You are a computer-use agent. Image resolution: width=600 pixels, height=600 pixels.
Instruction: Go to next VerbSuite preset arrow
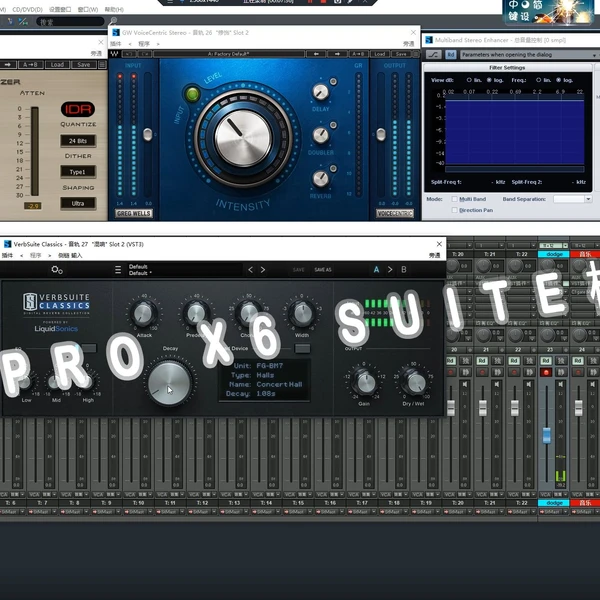click(263, 269)
